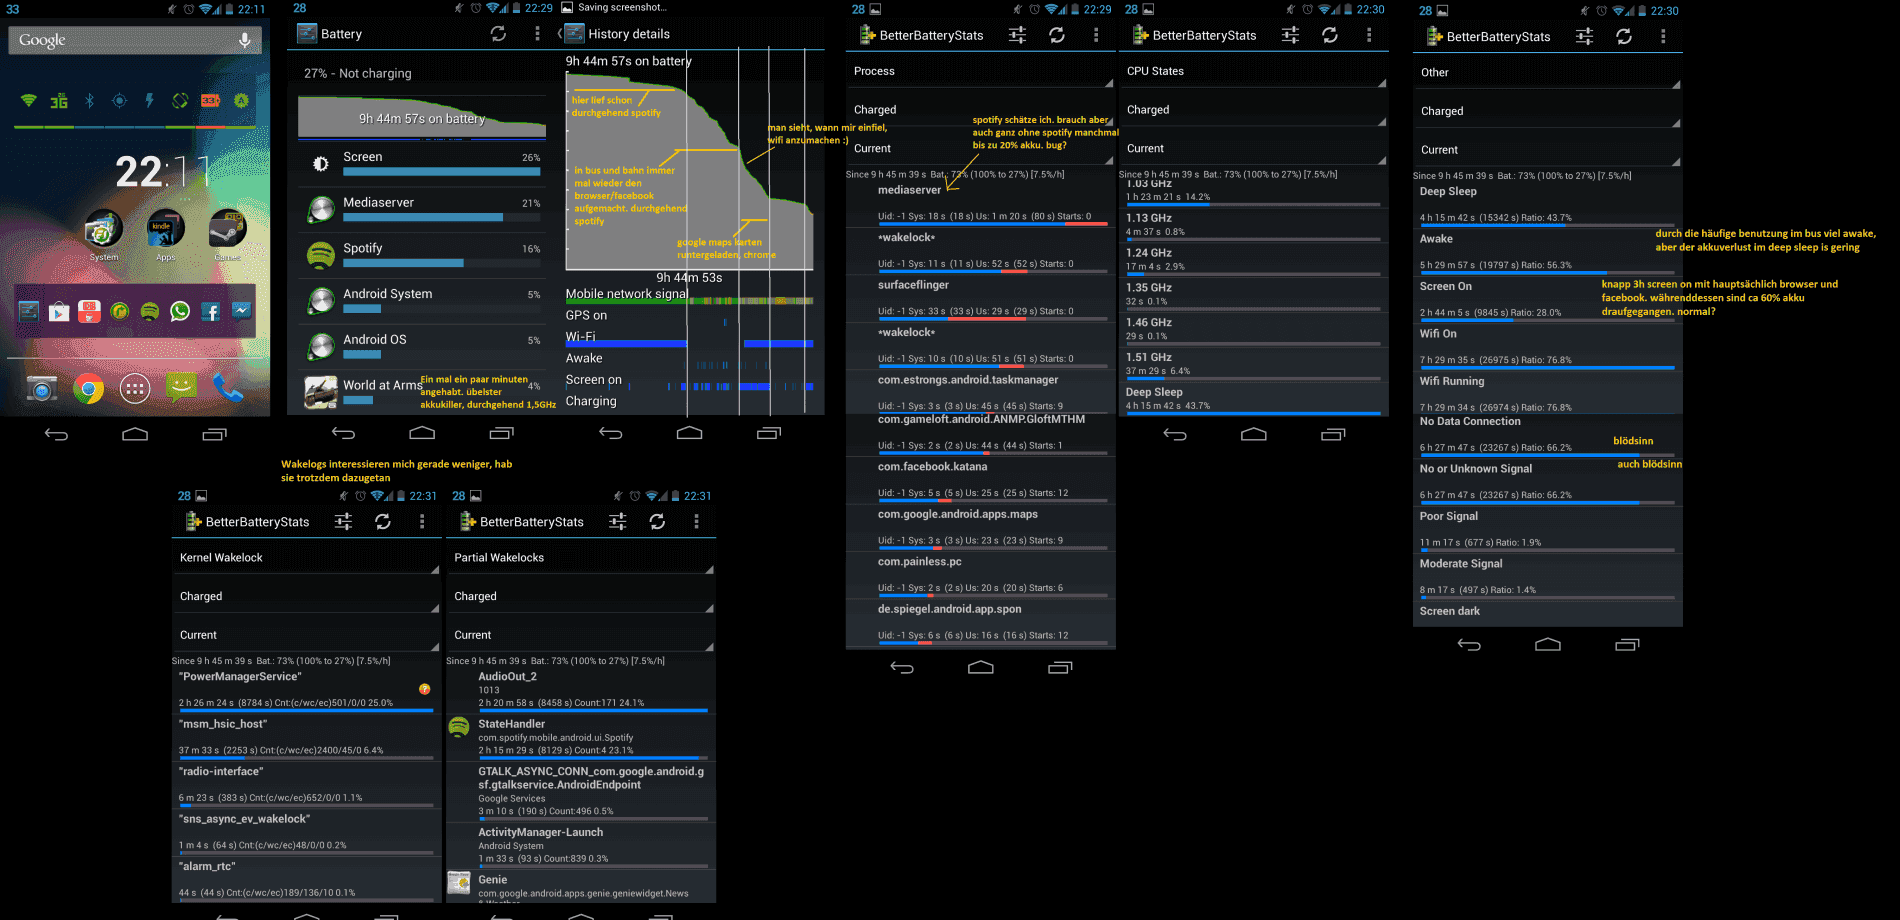The image size is (1900, 920).
Task: Open the app drawer from the dock
Action: (135, 388)
